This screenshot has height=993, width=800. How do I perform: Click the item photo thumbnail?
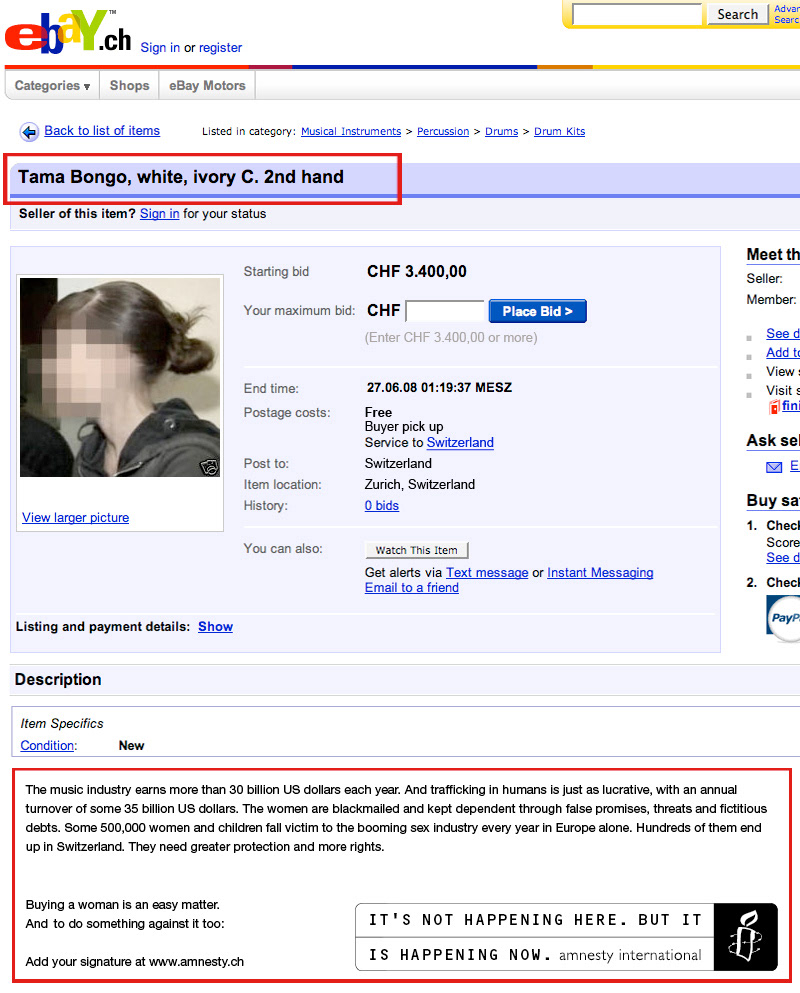click(120, 377)
